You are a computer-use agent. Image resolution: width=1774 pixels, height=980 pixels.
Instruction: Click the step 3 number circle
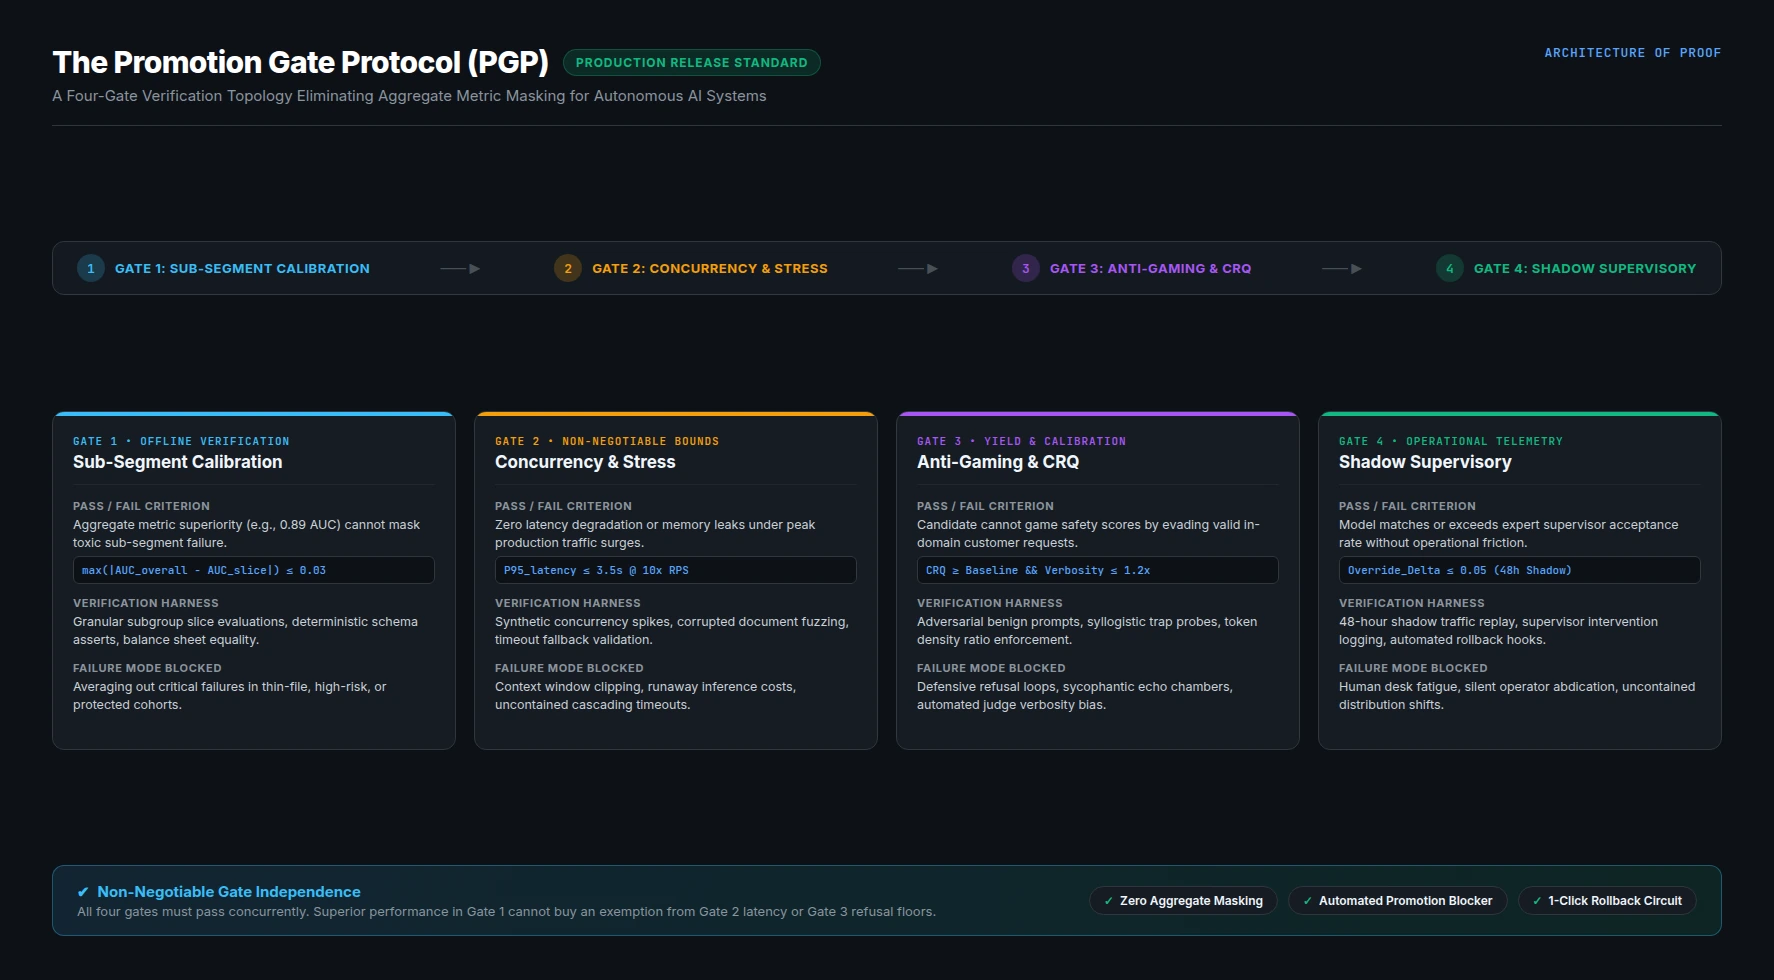click(1026, 268)
